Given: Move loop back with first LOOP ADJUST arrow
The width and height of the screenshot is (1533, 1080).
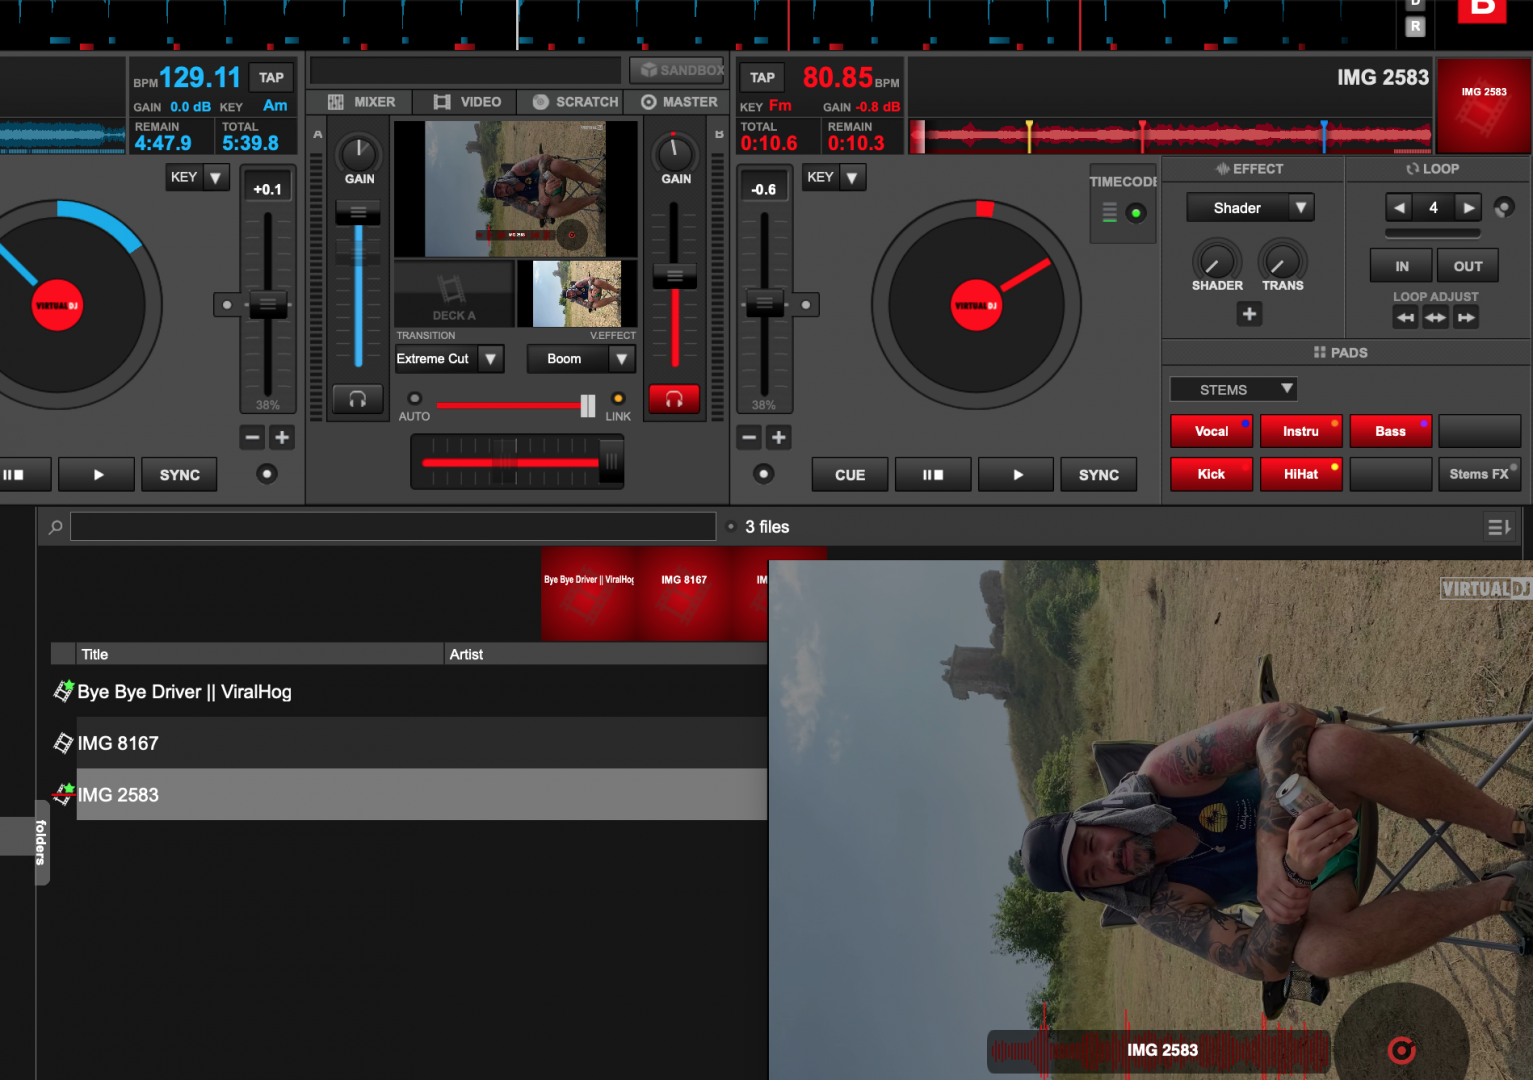Looking at the screenshot, I should point(1405,318).
